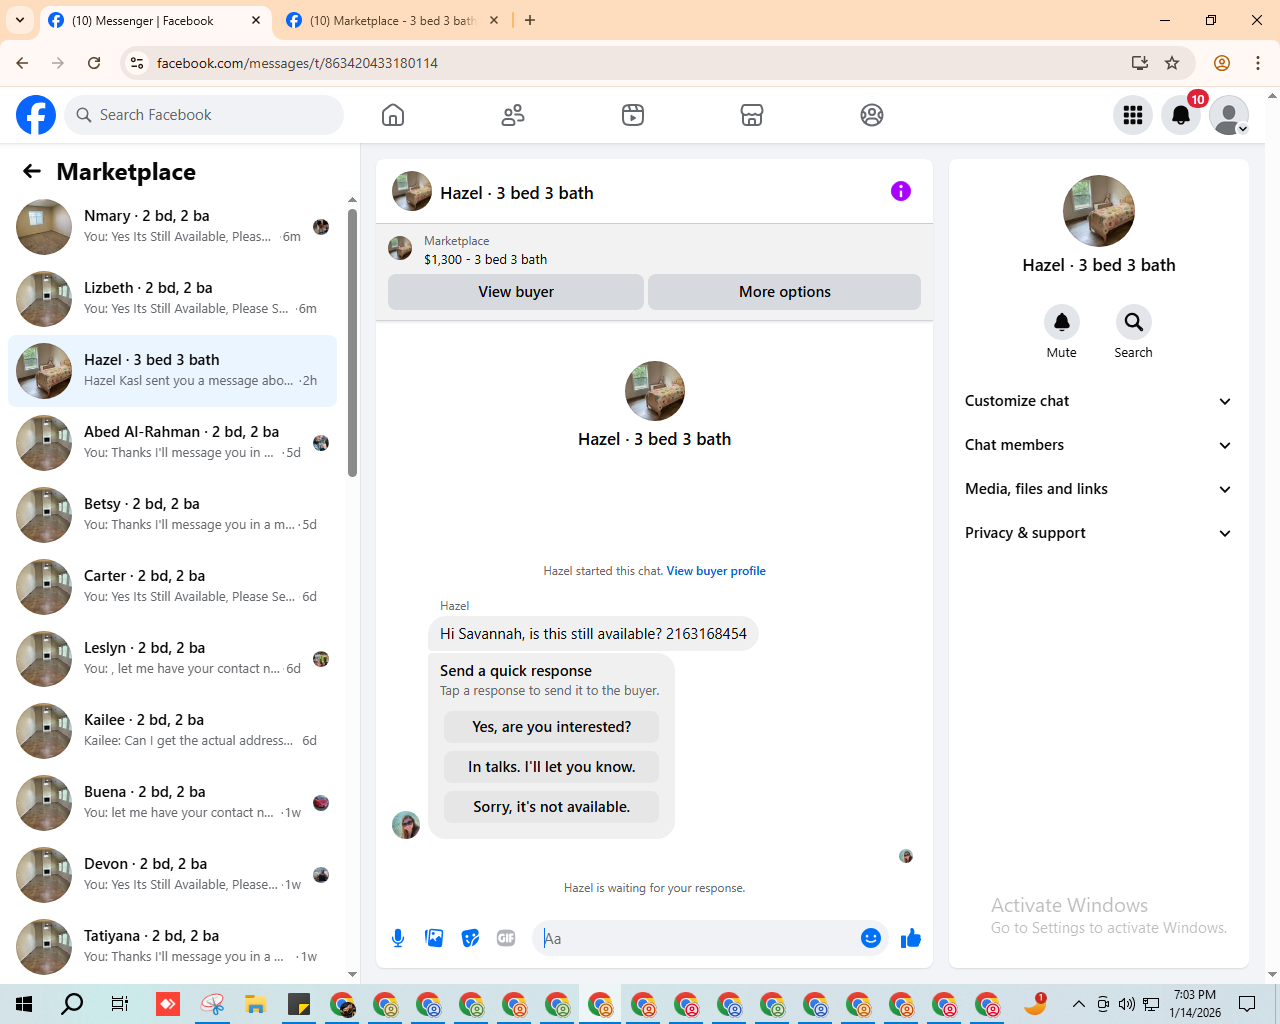Open File Explorer from the taskbar

[x=255, y=1004]
